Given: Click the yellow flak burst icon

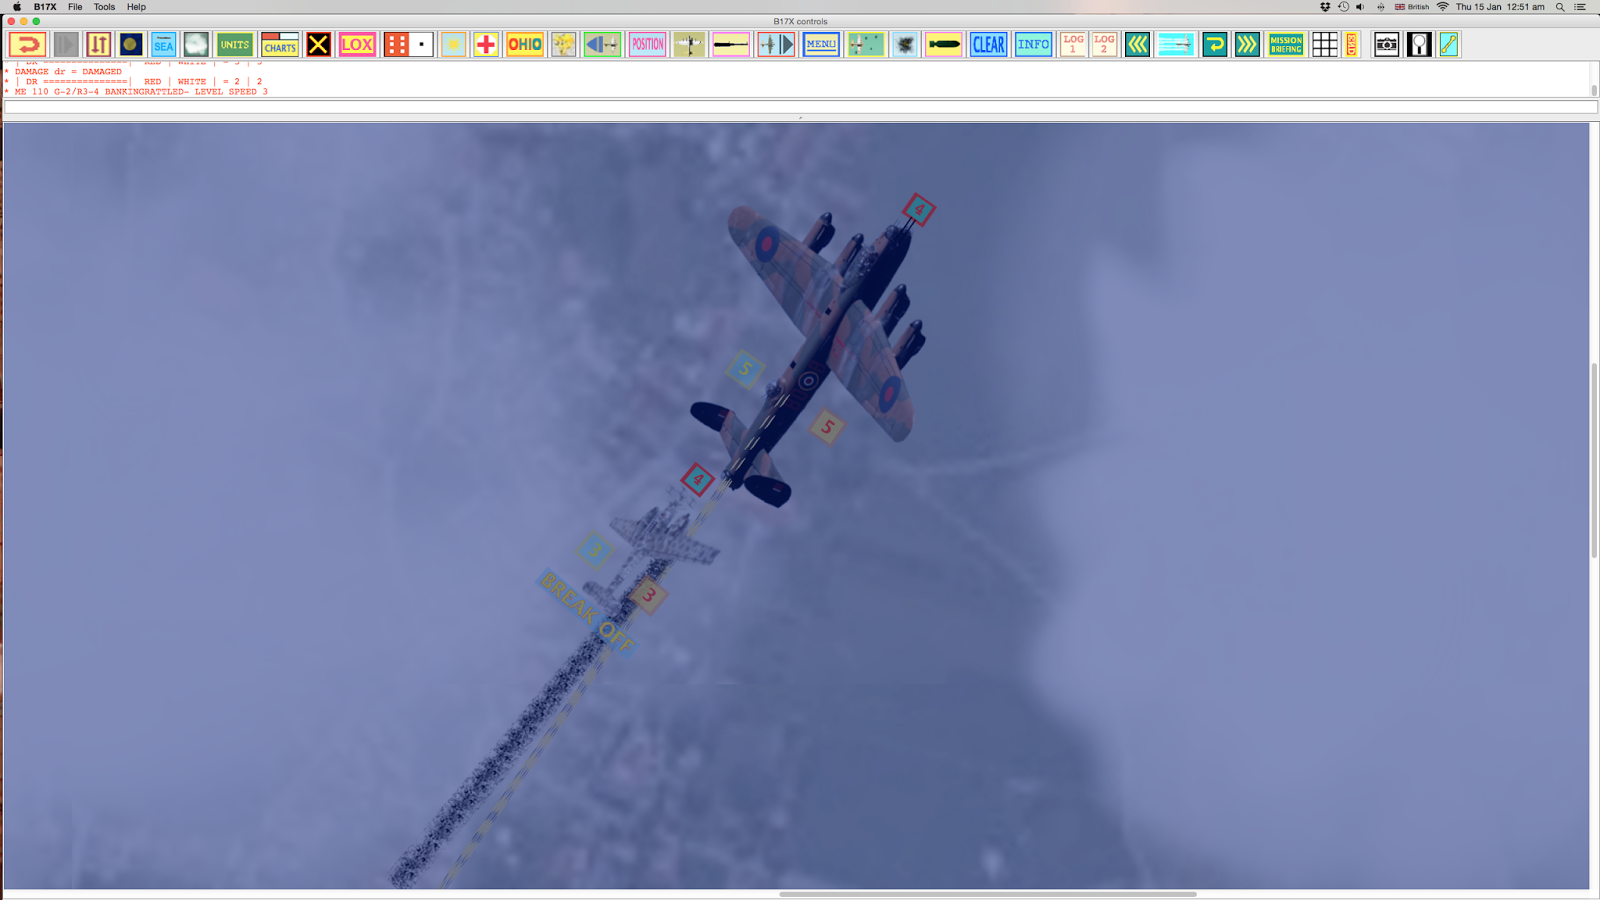Looking at the screenshot, I should pos(564,45).
